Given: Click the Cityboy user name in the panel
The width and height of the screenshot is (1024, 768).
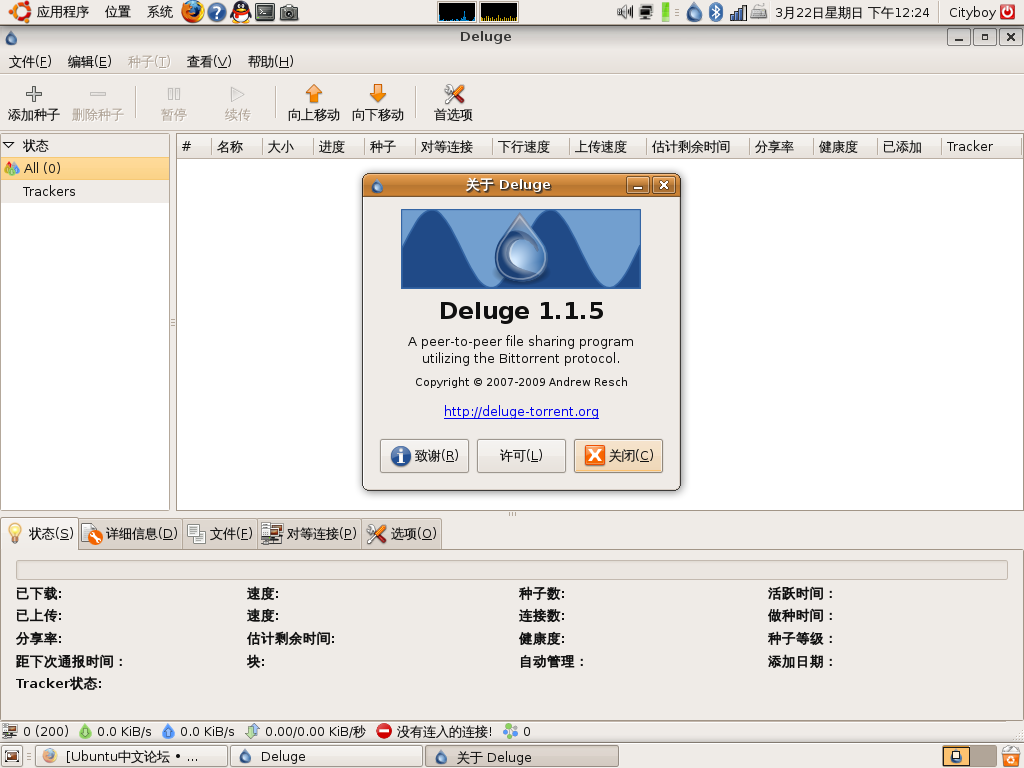Looking at the screenshot, I should point(972,12).
